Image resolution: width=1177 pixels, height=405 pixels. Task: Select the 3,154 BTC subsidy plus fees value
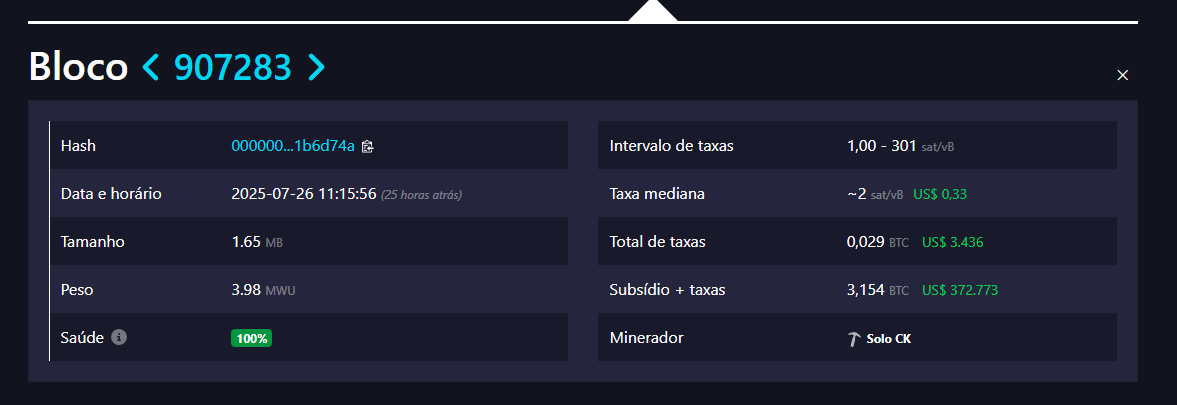877,290
